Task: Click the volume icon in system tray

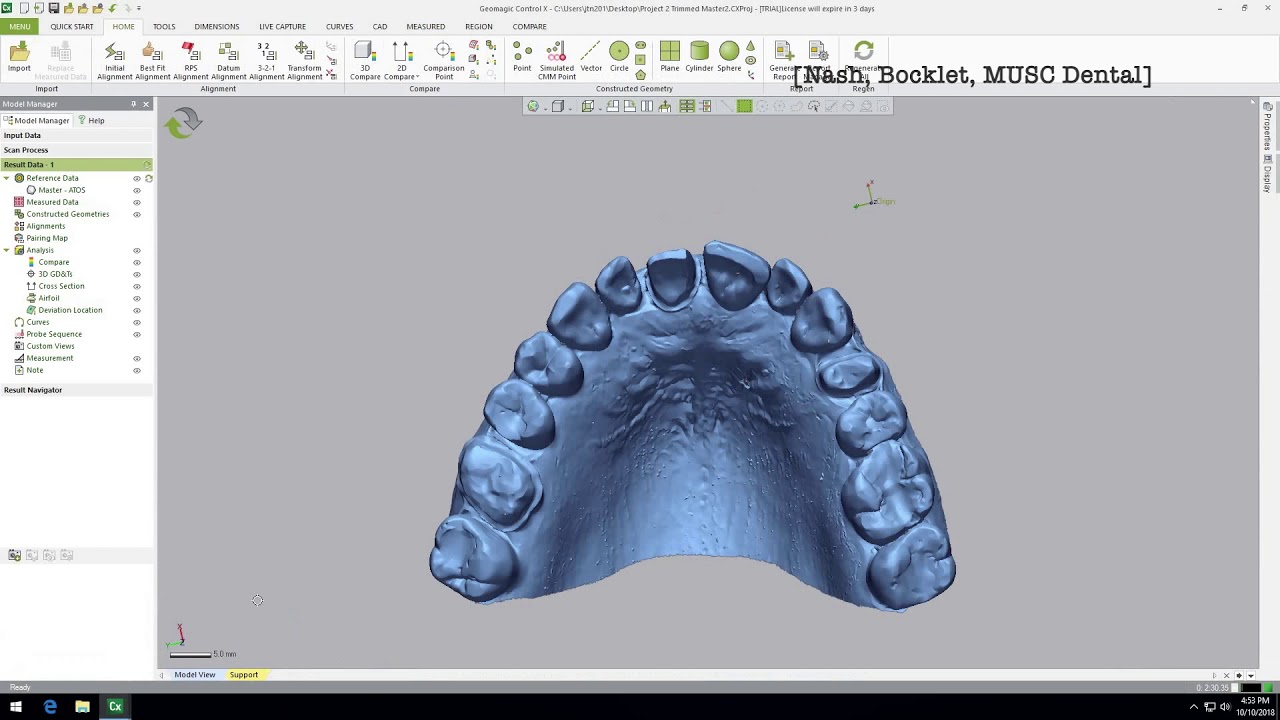Action: tap(1225, 707)
